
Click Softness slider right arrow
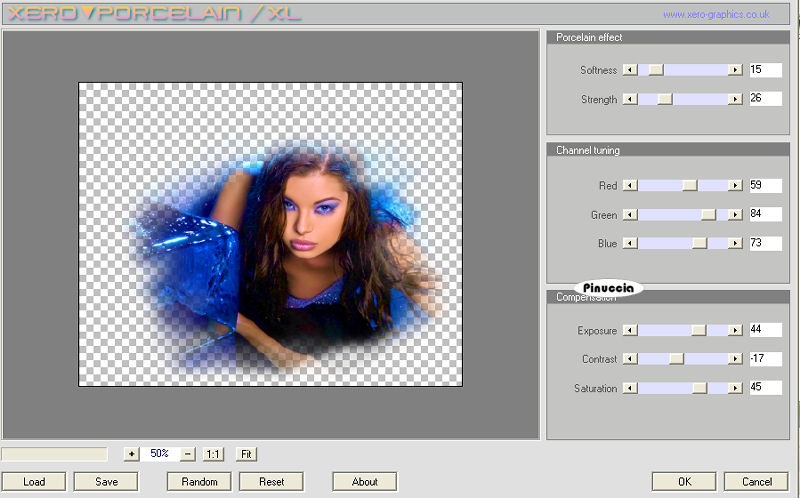[735, 70]
